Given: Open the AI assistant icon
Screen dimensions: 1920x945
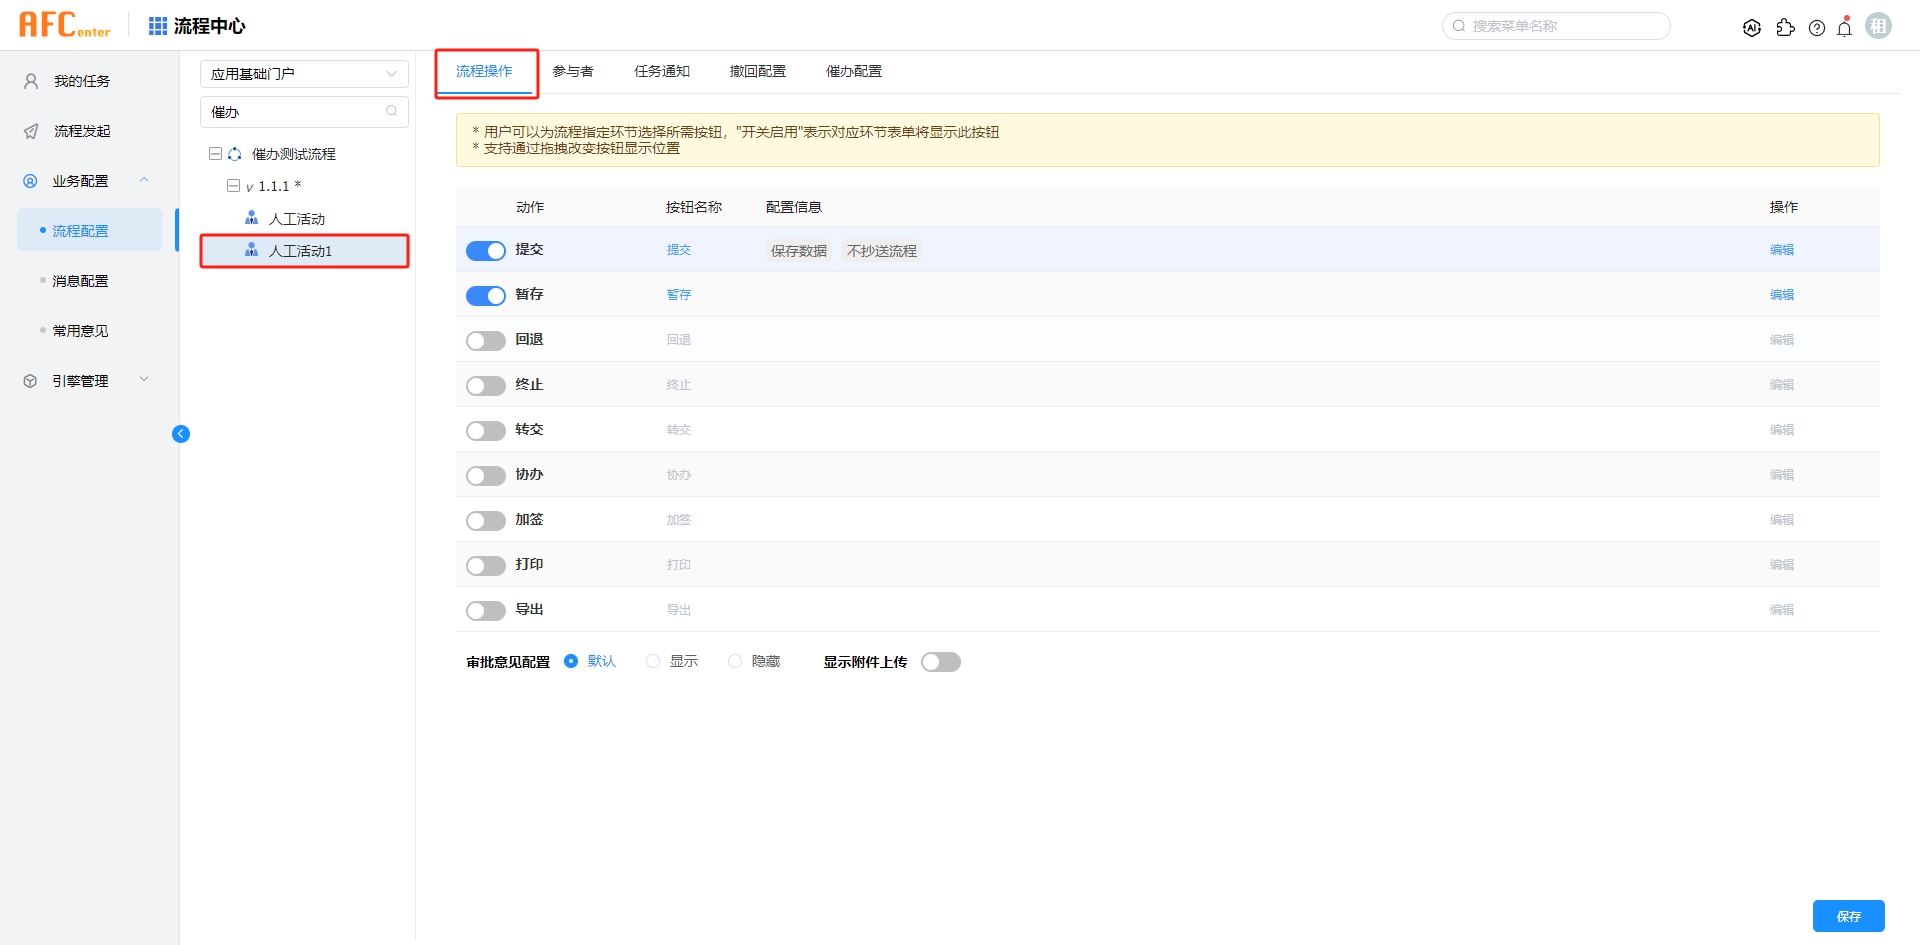Looking at the screenshot, I should coord(1751,28).
